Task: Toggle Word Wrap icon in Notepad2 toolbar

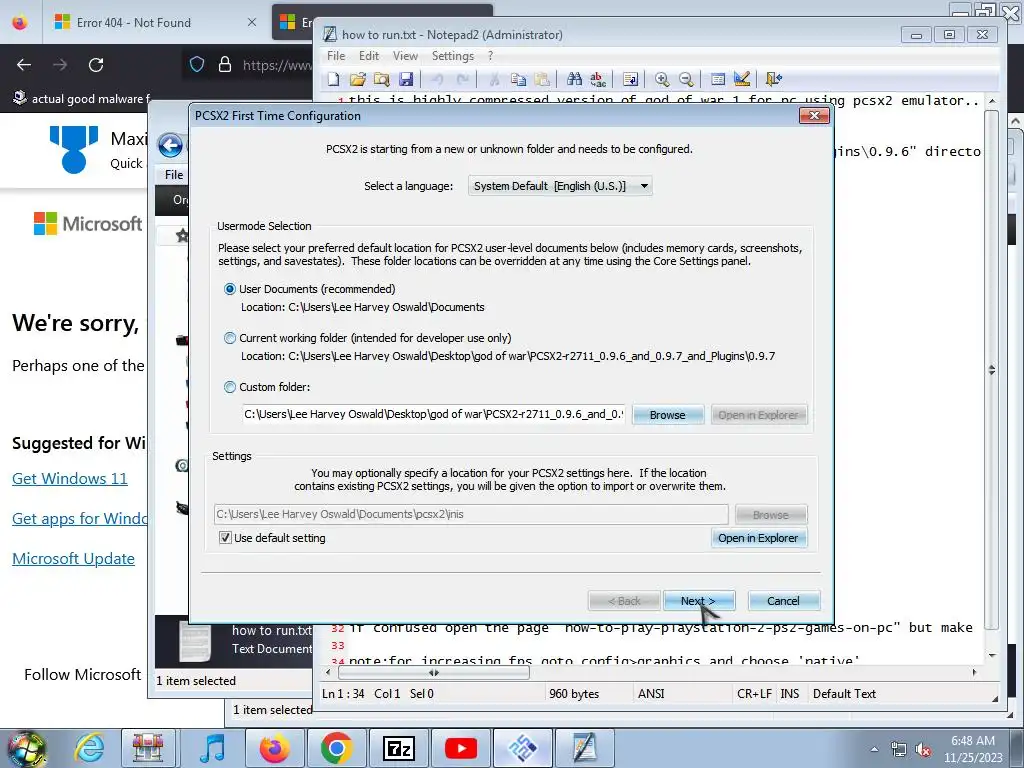Action: (x=630, y=79)
